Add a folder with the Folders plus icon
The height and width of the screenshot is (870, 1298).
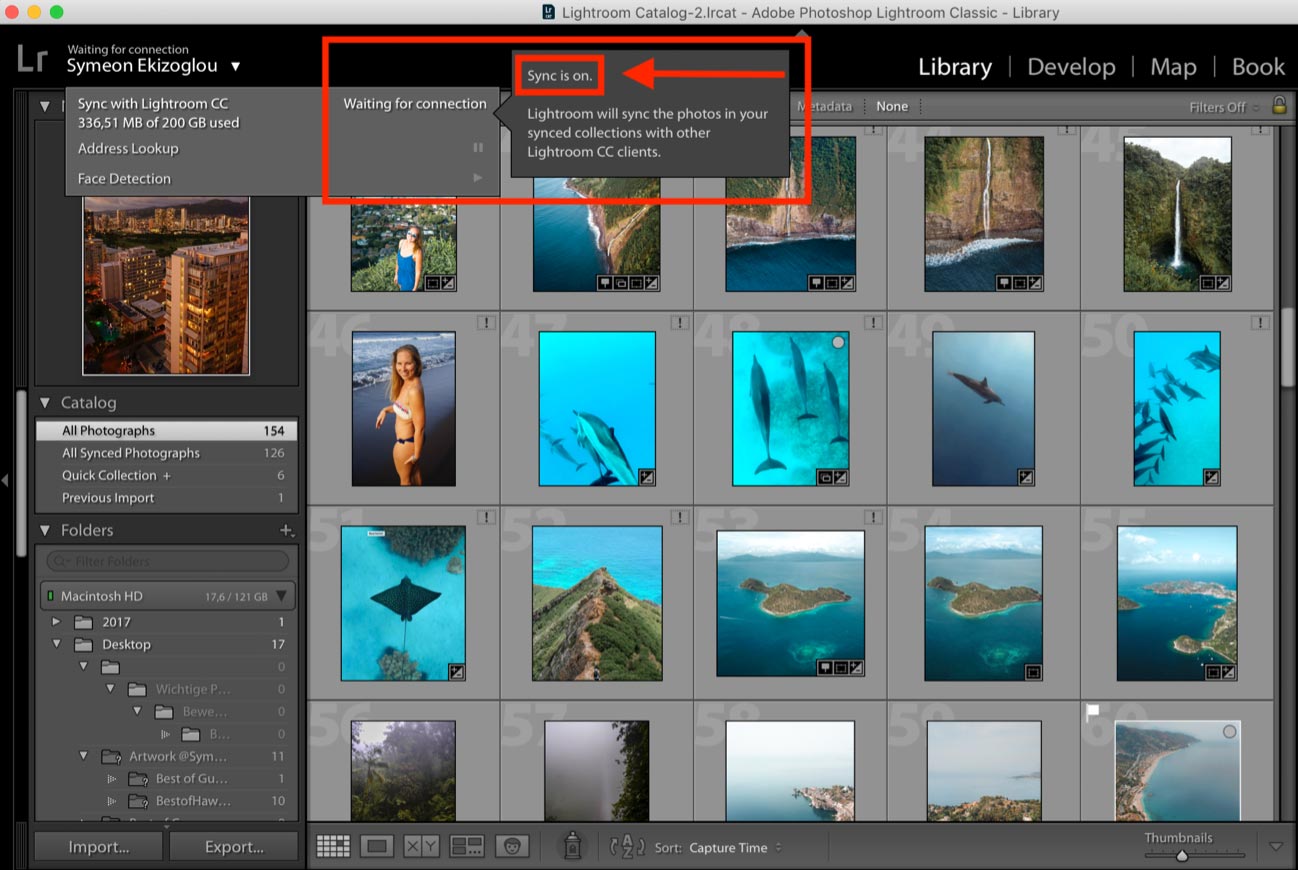pyautogui.click(x=286, y=530)
